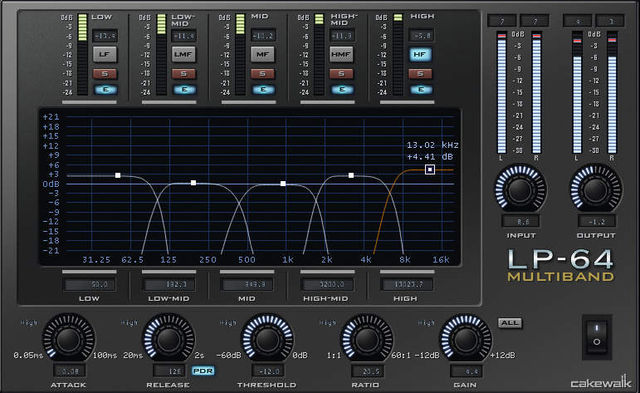Toggle the MID band E enable button
The image size is (640, 393).
[x=263, y=90]
